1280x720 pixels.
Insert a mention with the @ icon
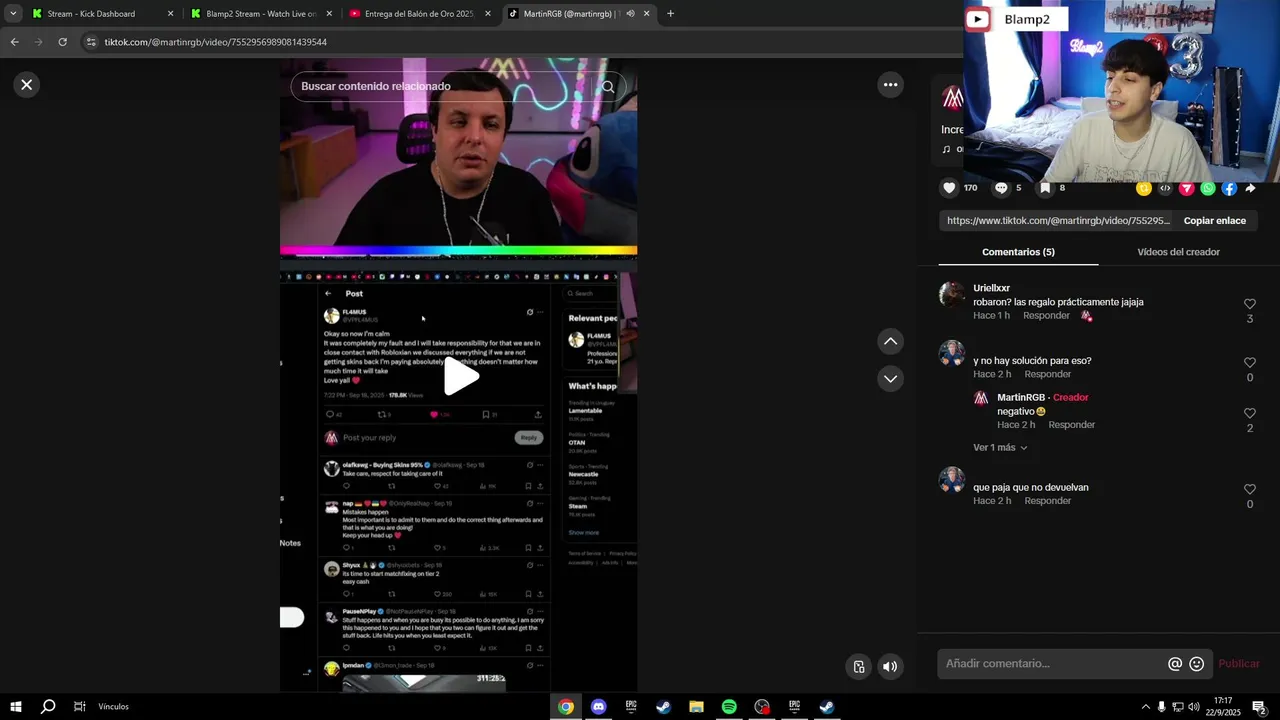[x=1175, y=664]
